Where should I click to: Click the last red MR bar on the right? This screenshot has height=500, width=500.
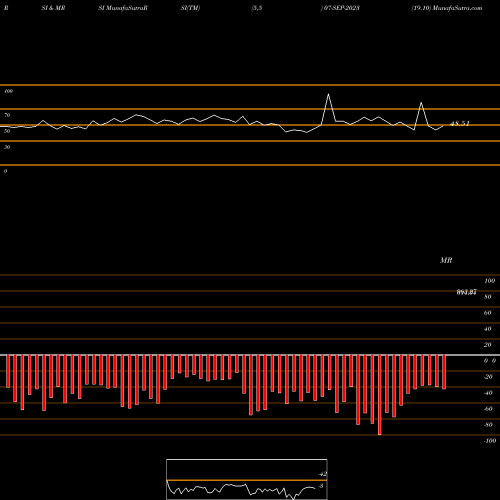click(x=444, y=372)
